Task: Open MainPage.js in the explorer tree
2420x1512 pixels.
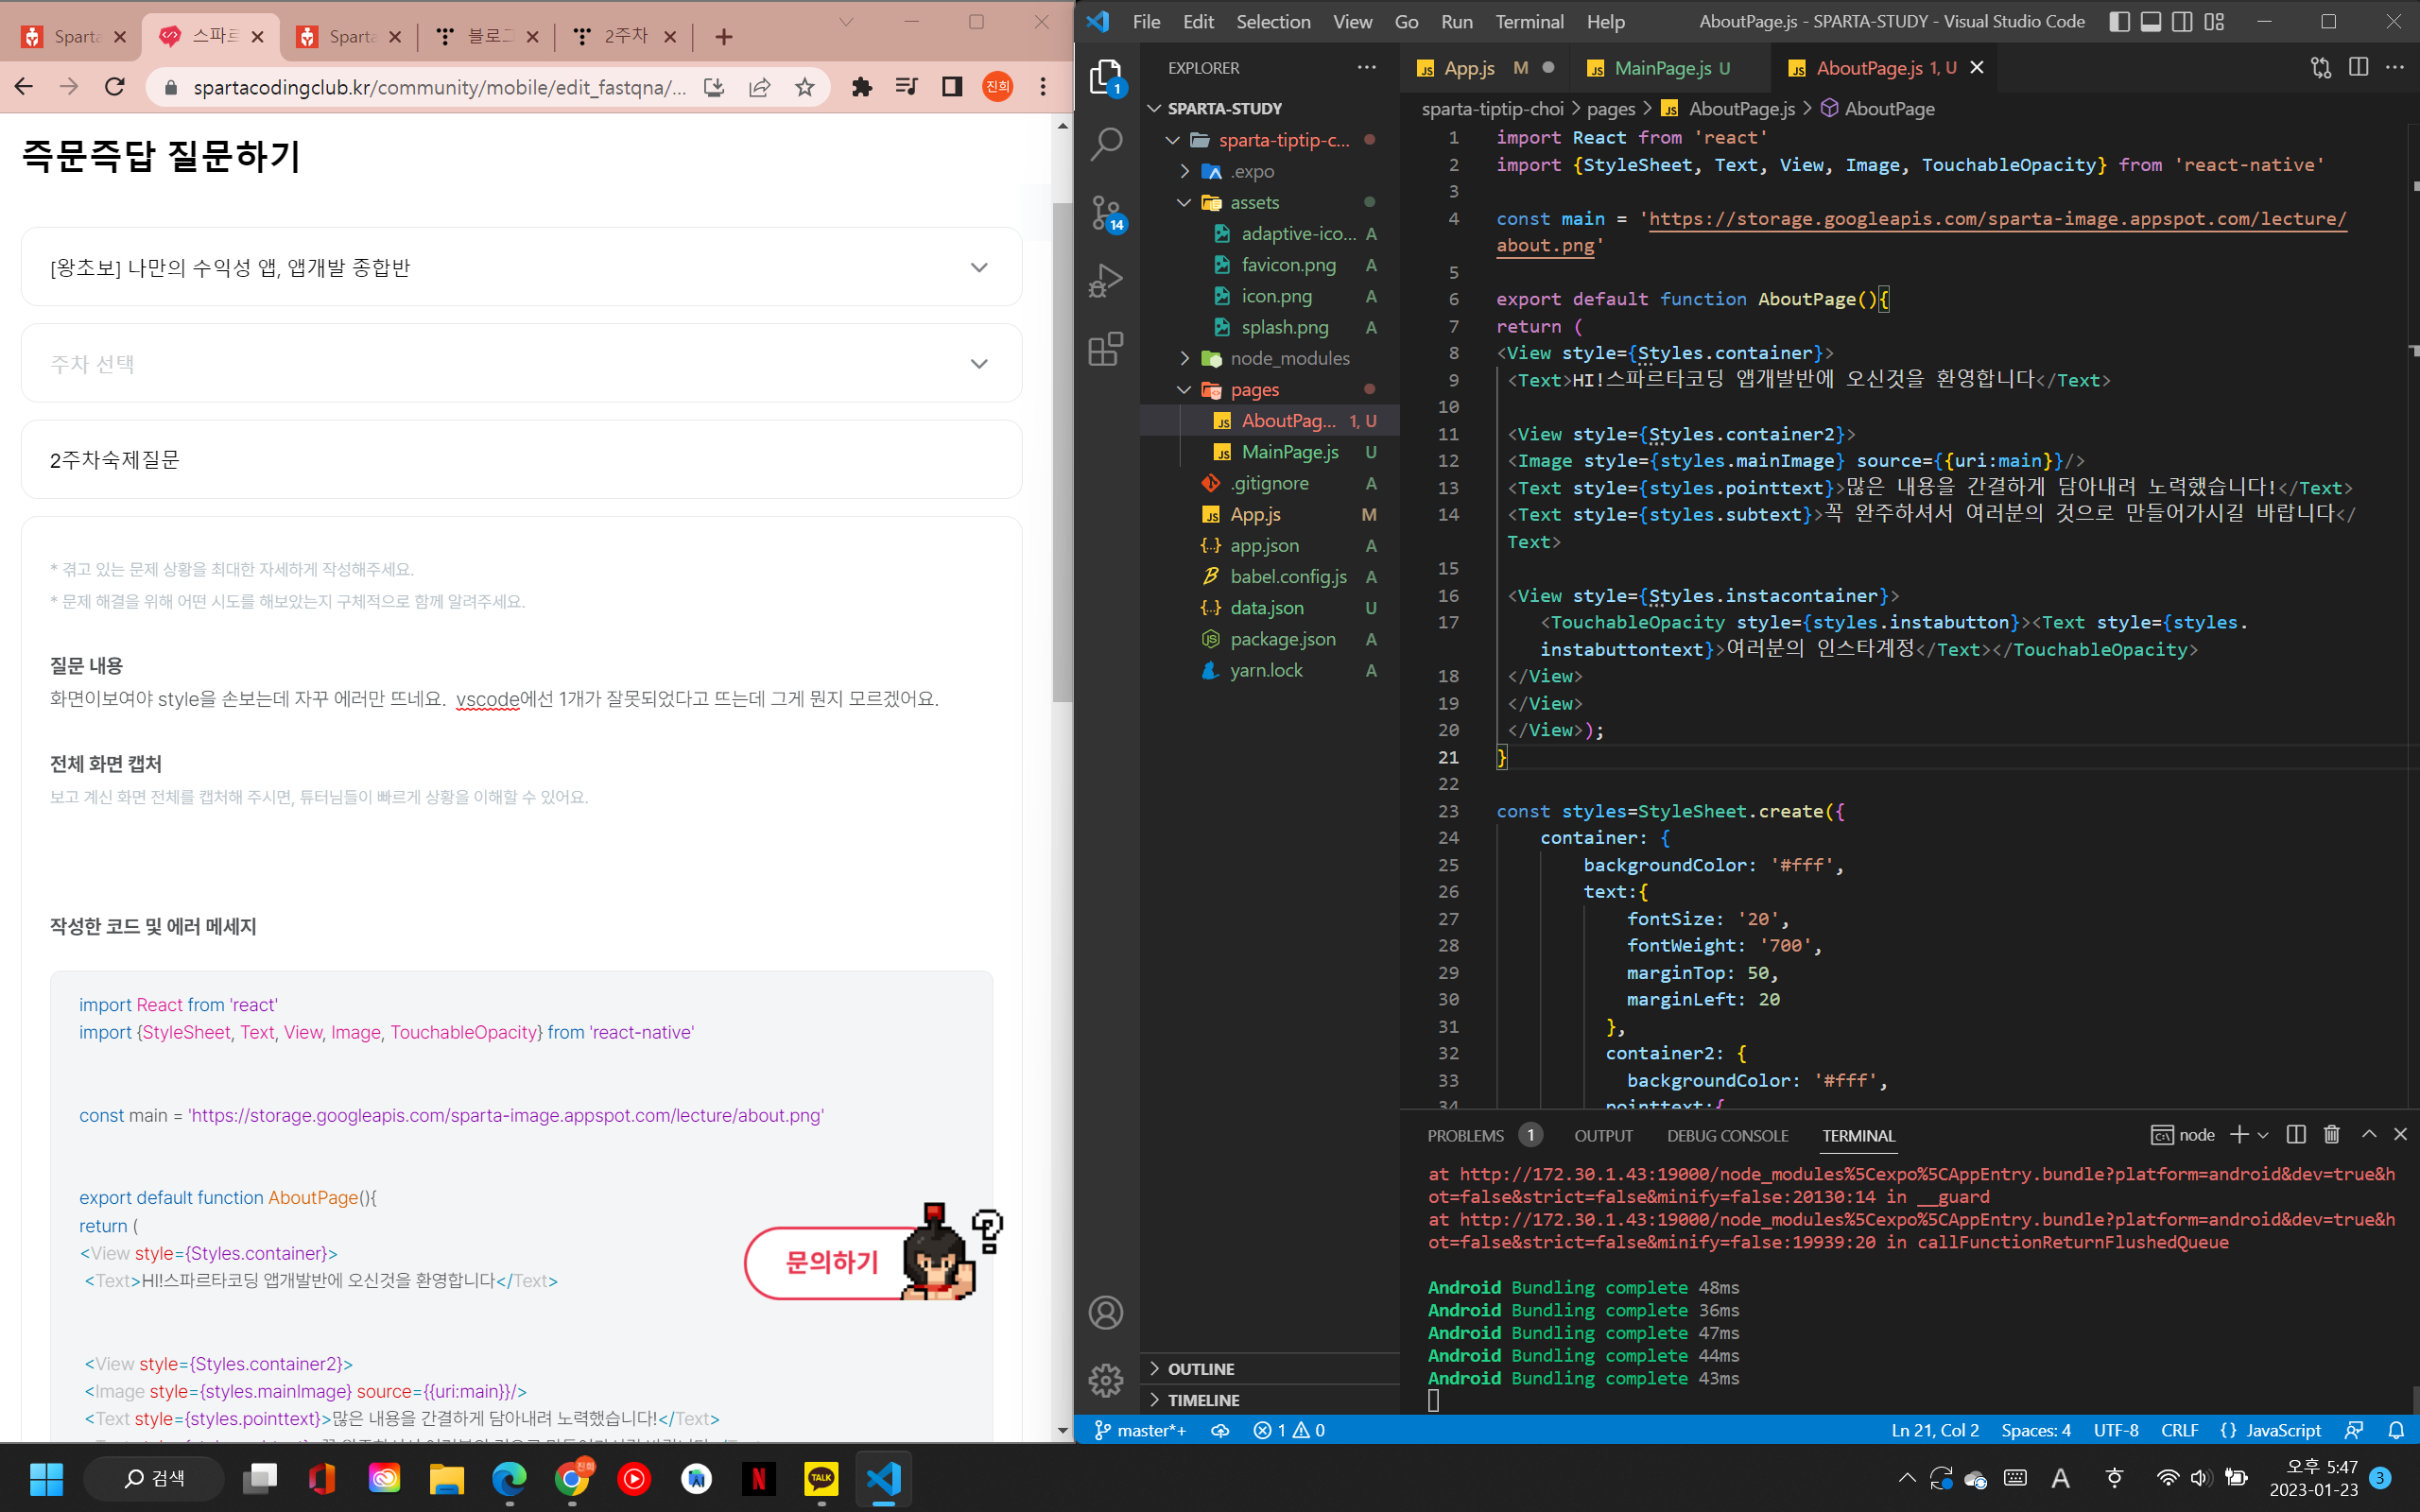Action: [x=1289, y=452]
